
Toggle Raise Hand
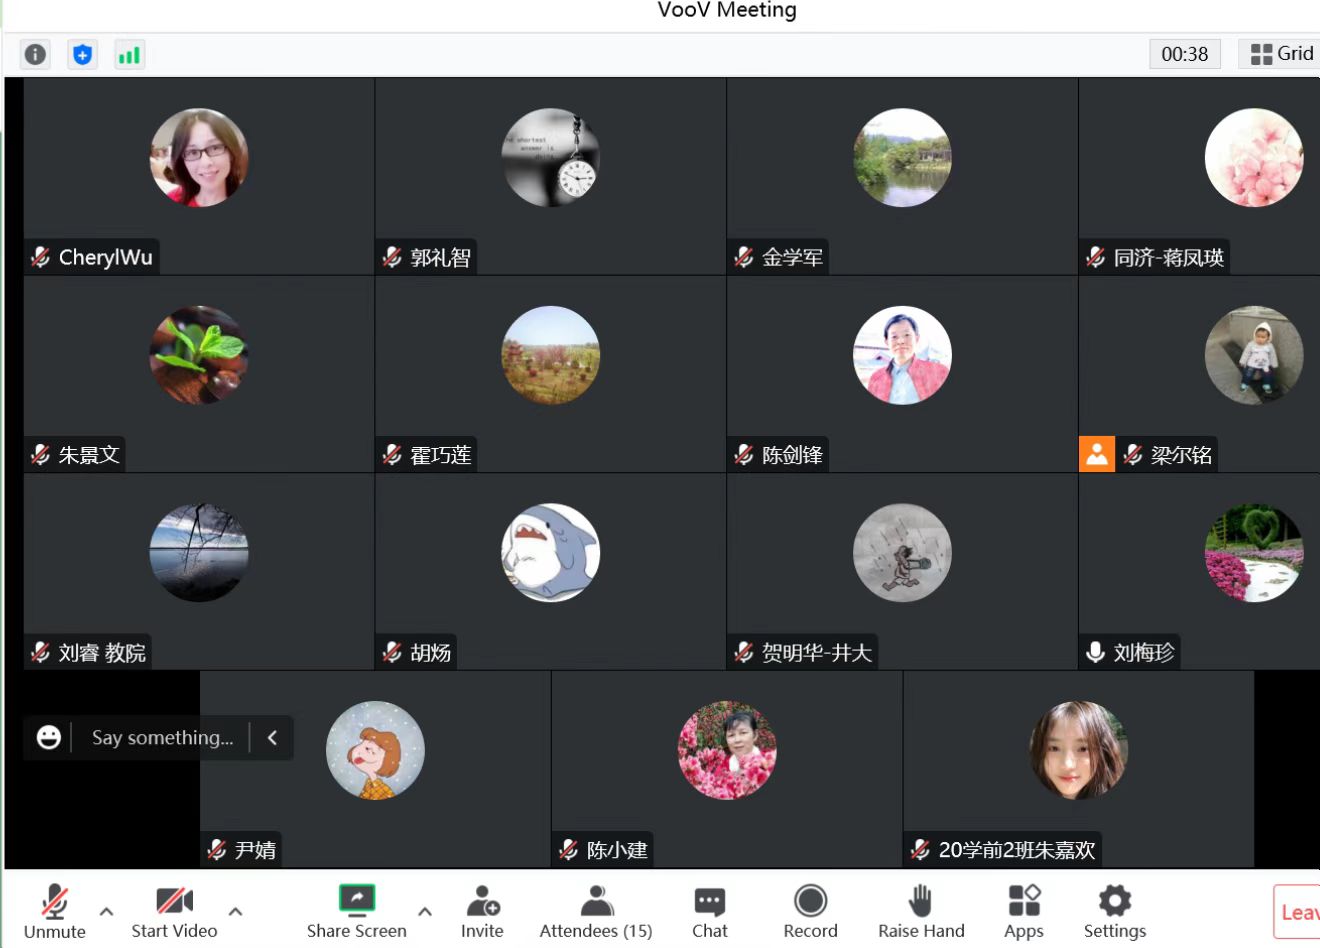click(x=921, y=911)
